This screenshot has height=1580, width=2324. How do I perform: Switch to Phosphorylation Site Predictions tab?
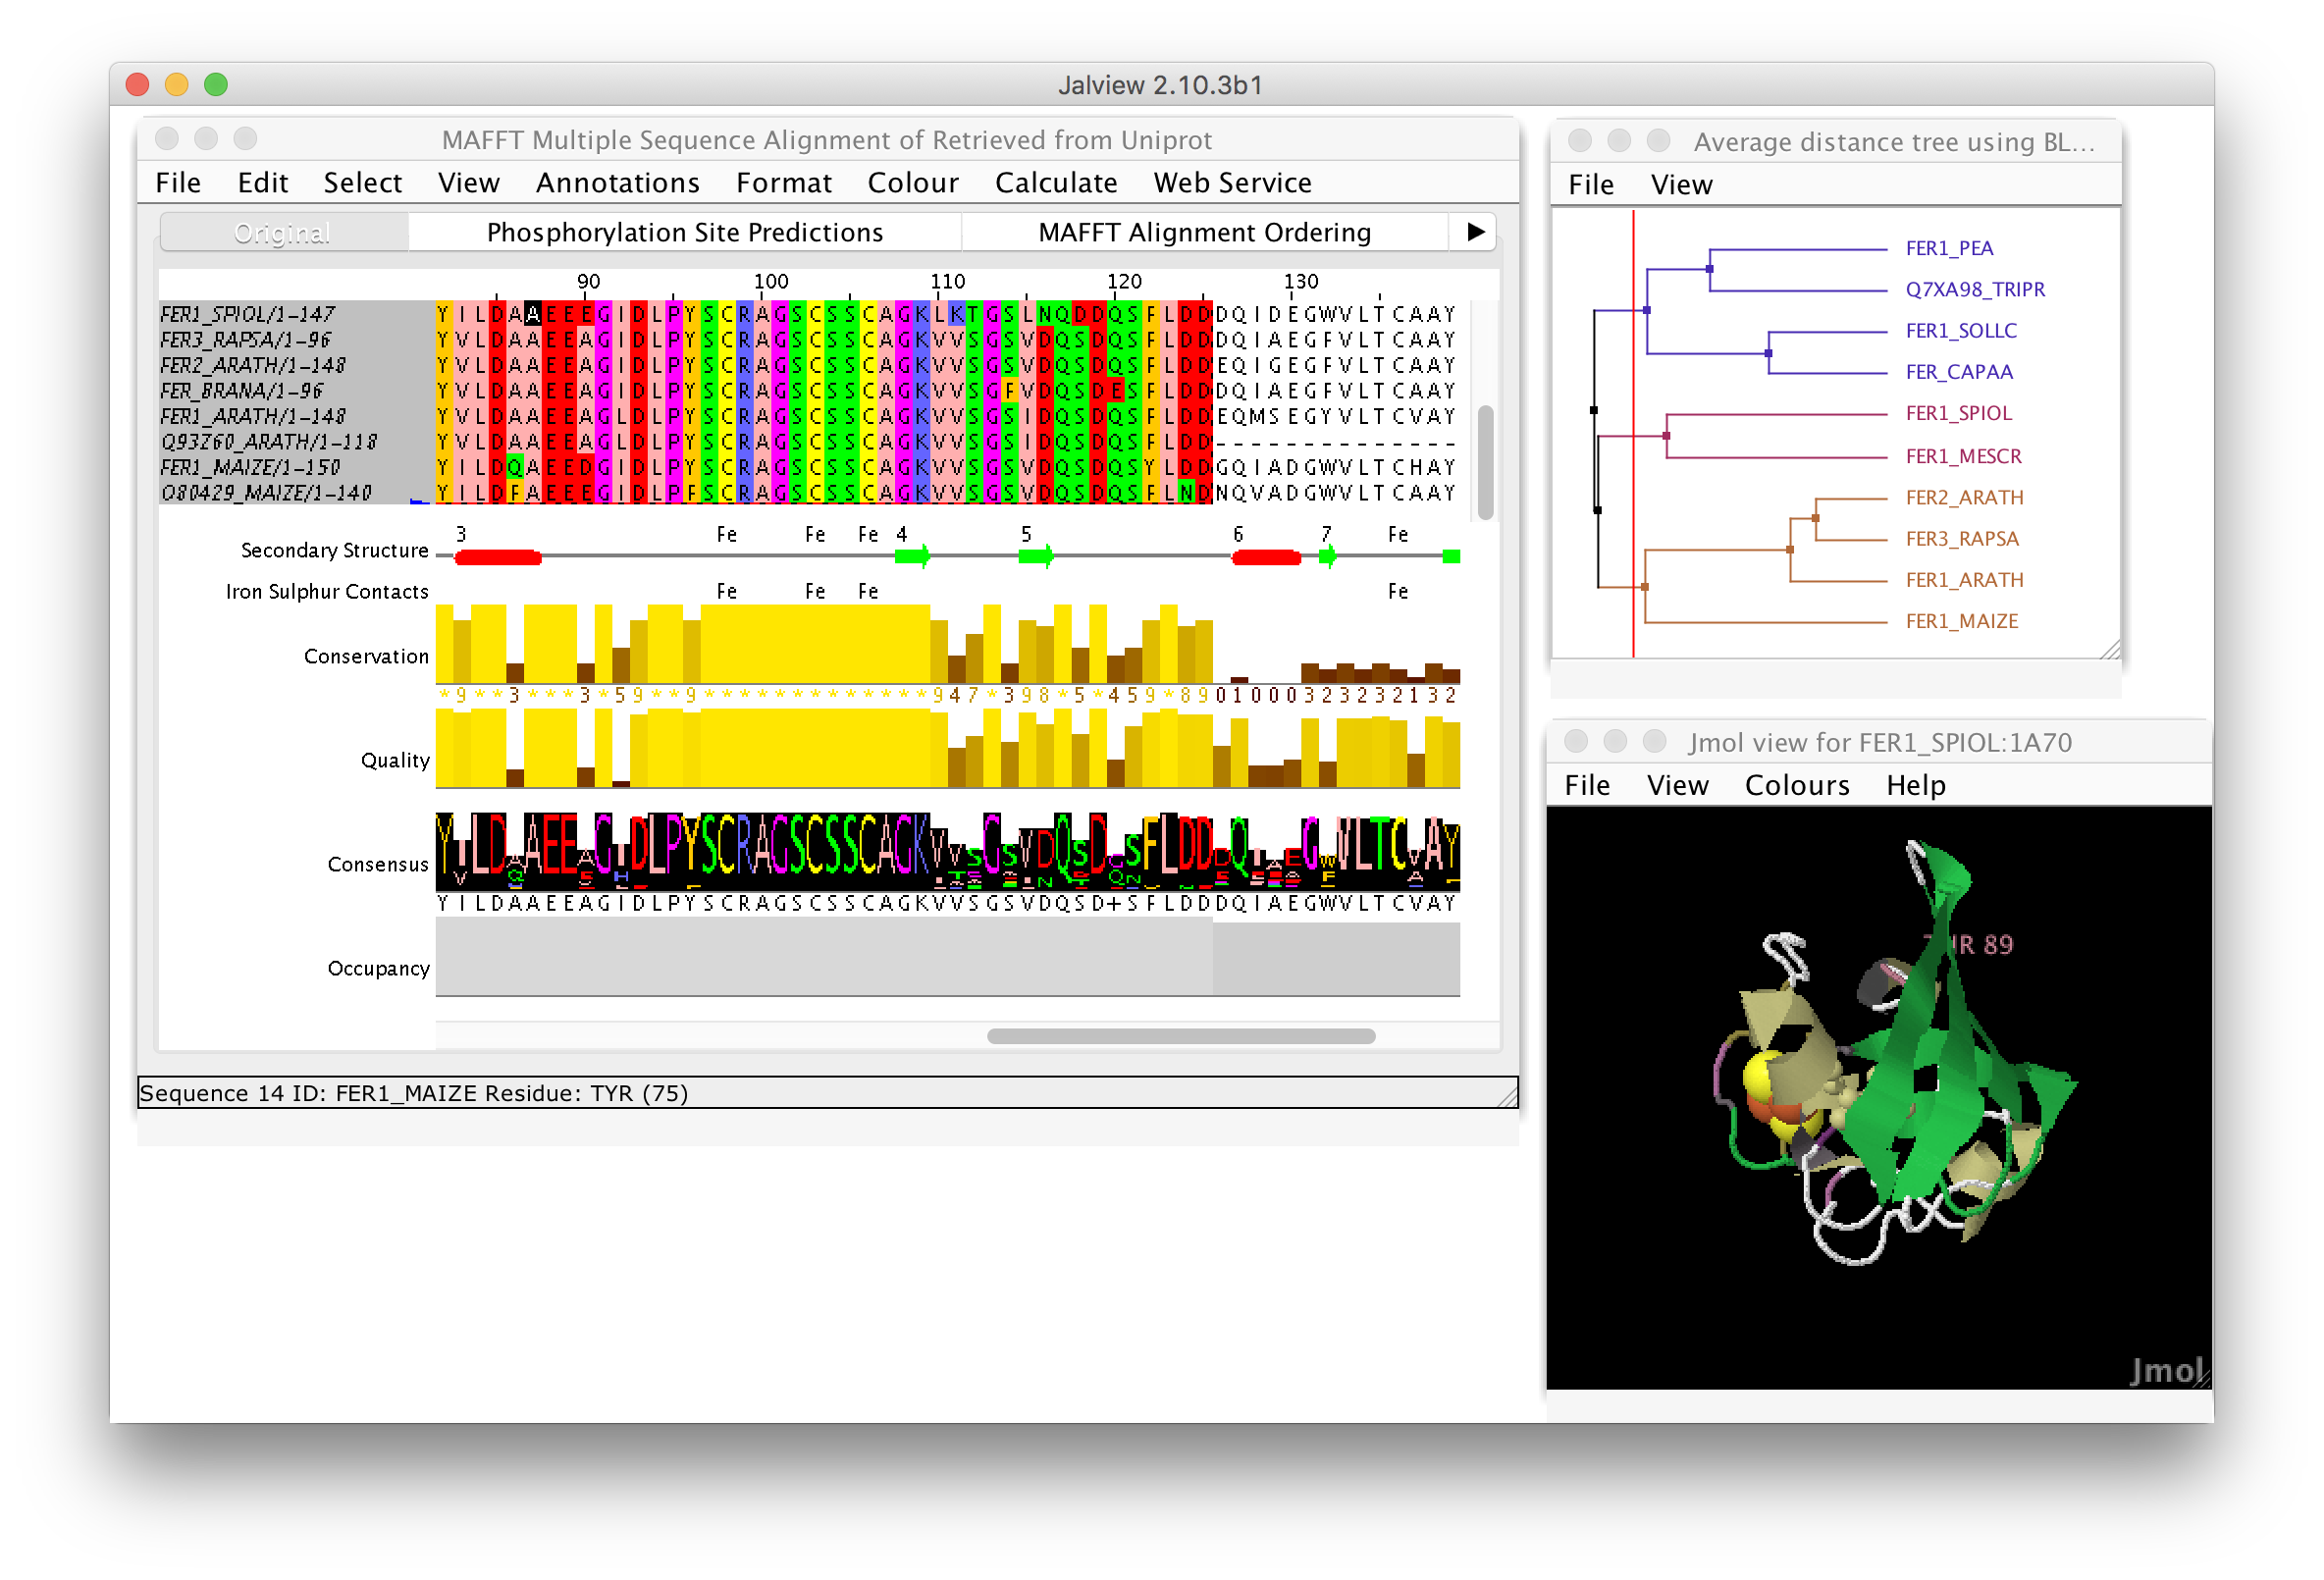click(684, 232)
